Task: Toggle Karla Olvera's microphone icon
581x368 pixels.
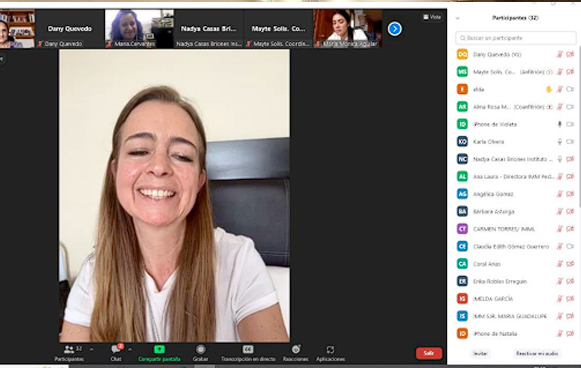Action: (560, 142)
